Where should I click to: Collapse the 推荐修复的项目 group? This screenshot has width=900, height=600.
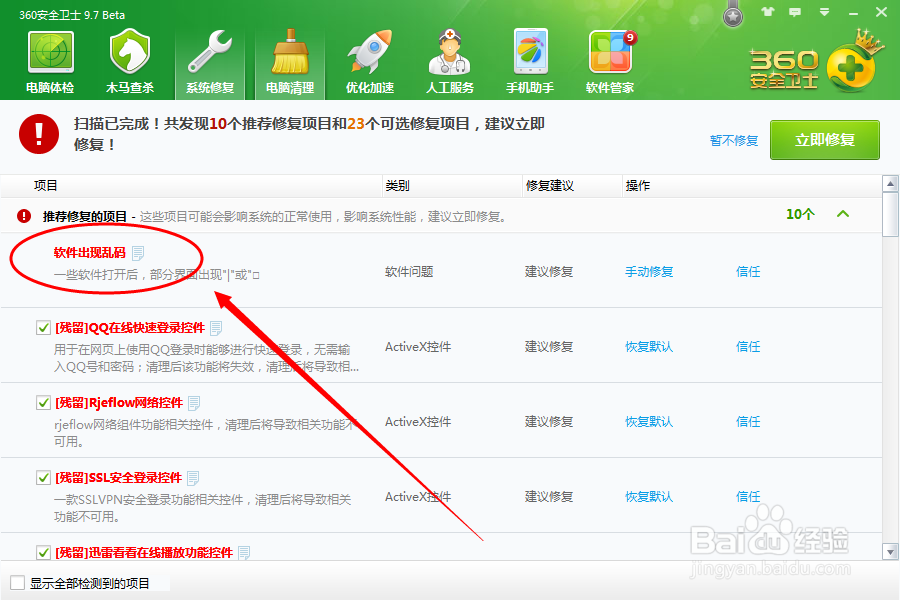tap(843, 214)
